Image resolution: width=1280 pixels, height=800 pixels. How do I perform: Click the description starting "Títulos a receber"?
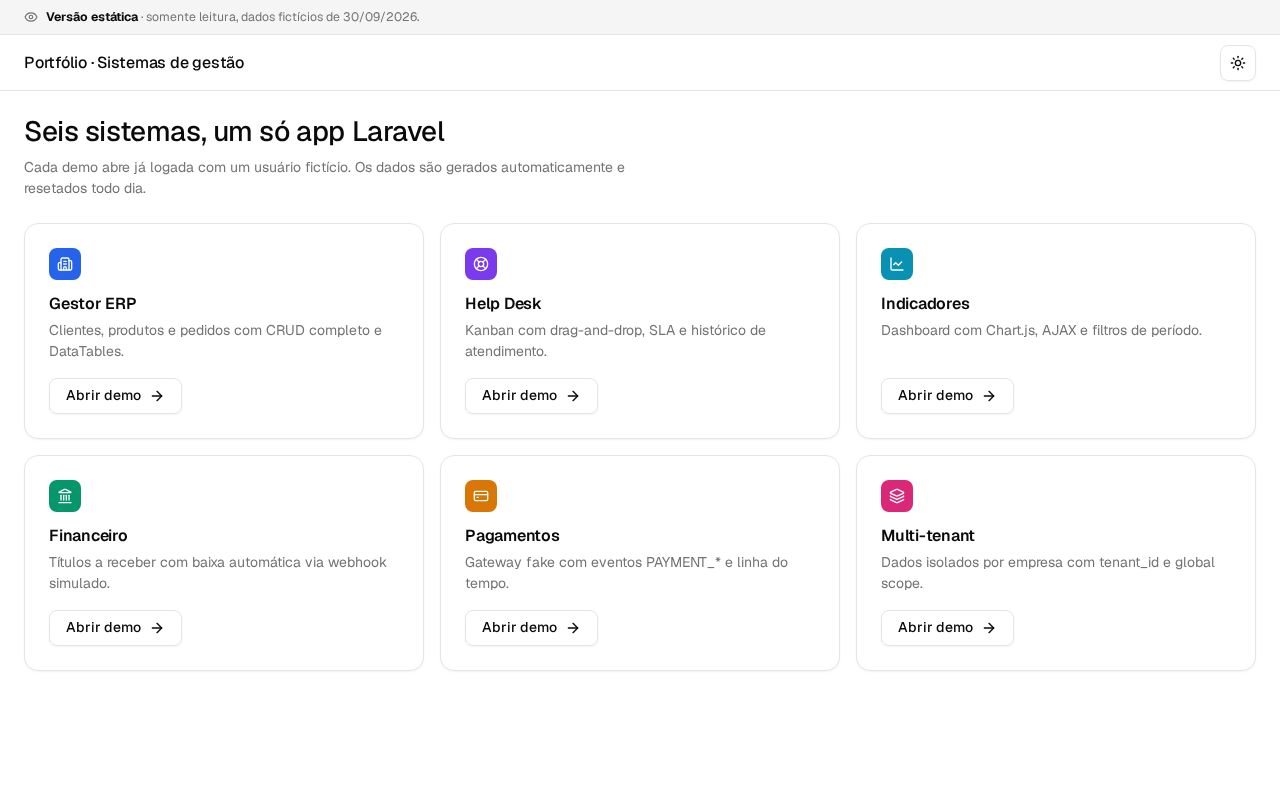click(x=218, y=573)
